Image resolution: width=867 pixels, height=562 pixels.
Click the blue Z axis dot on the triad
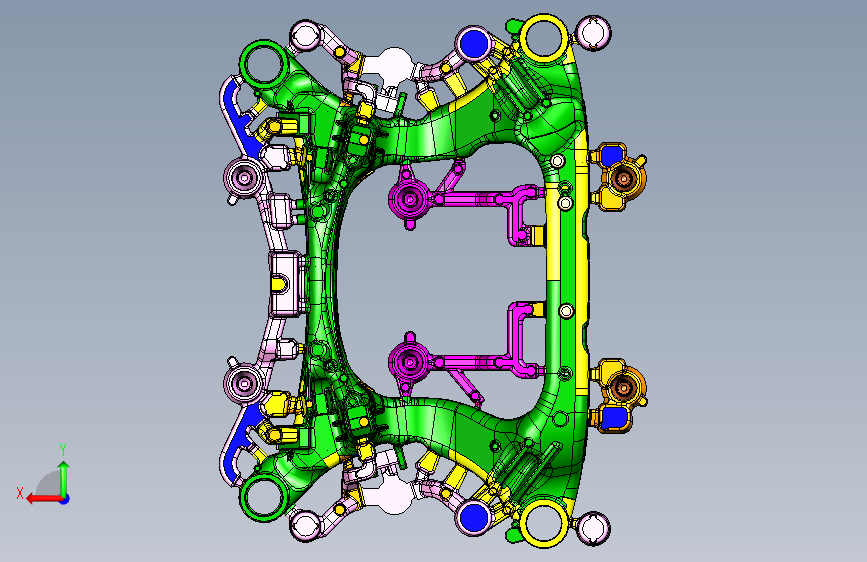pyautogui.click(x=65, y=499)
